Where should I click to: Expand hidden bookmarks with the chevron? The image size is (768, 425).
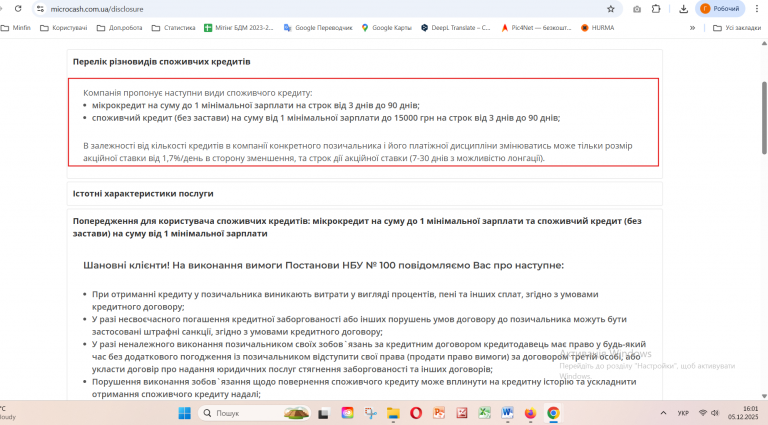692,28
